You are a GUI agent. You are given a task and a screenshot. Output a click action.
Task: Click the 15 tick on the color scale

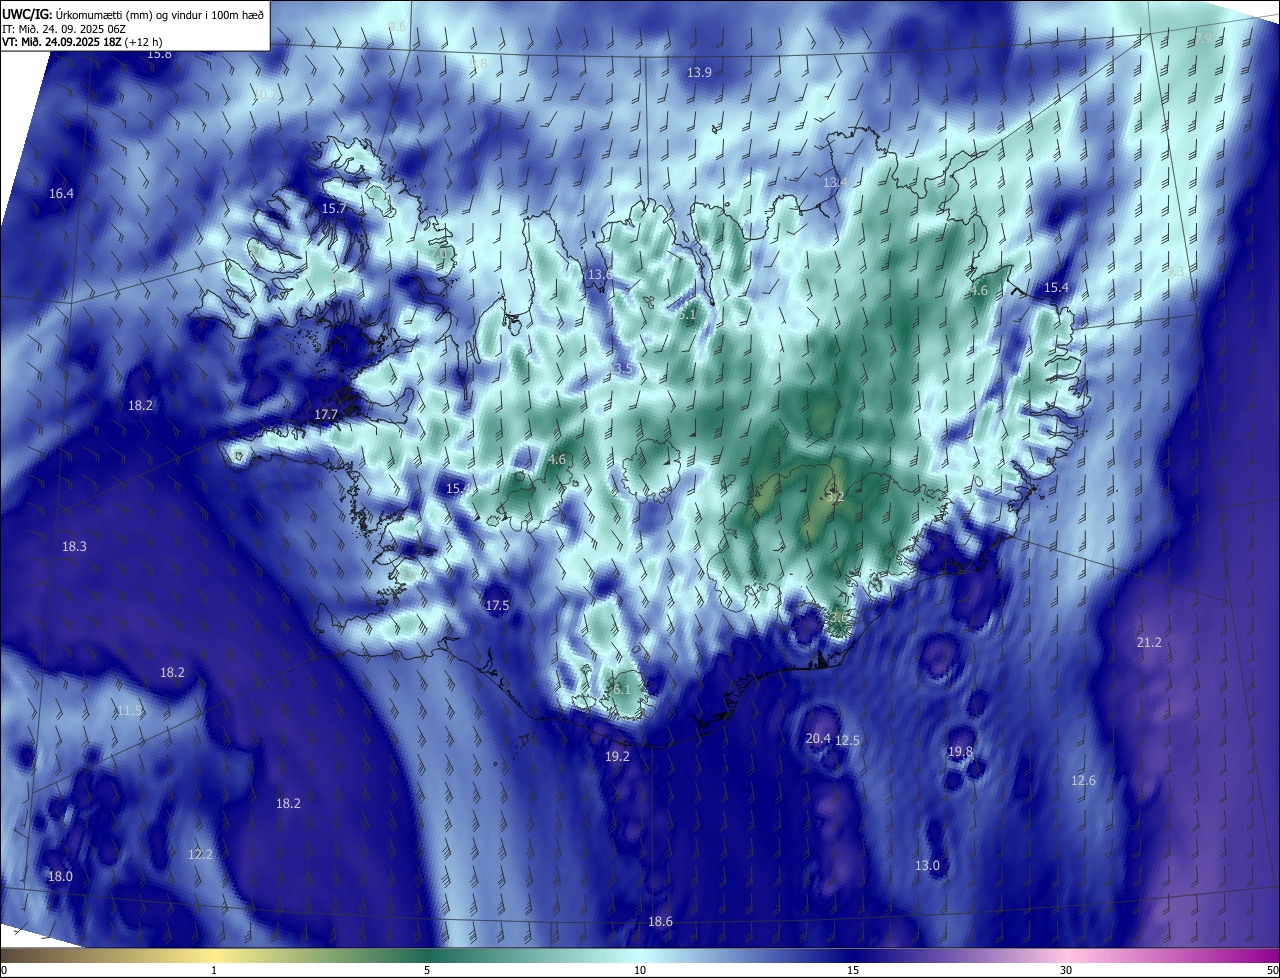click(x=853, y=970)
